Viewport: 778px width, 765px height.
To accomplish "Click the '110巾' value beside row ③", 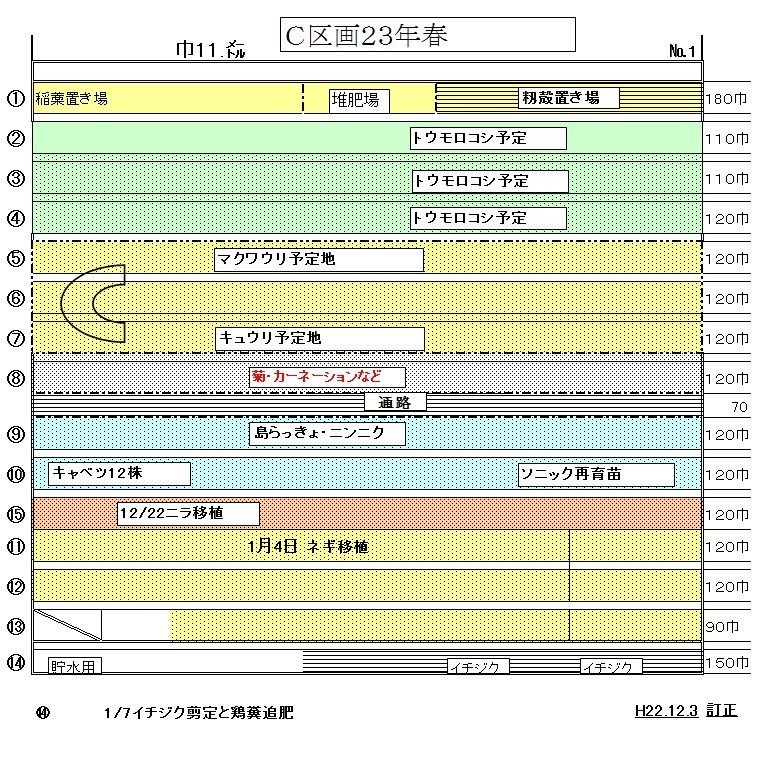I will click(727, 179).
